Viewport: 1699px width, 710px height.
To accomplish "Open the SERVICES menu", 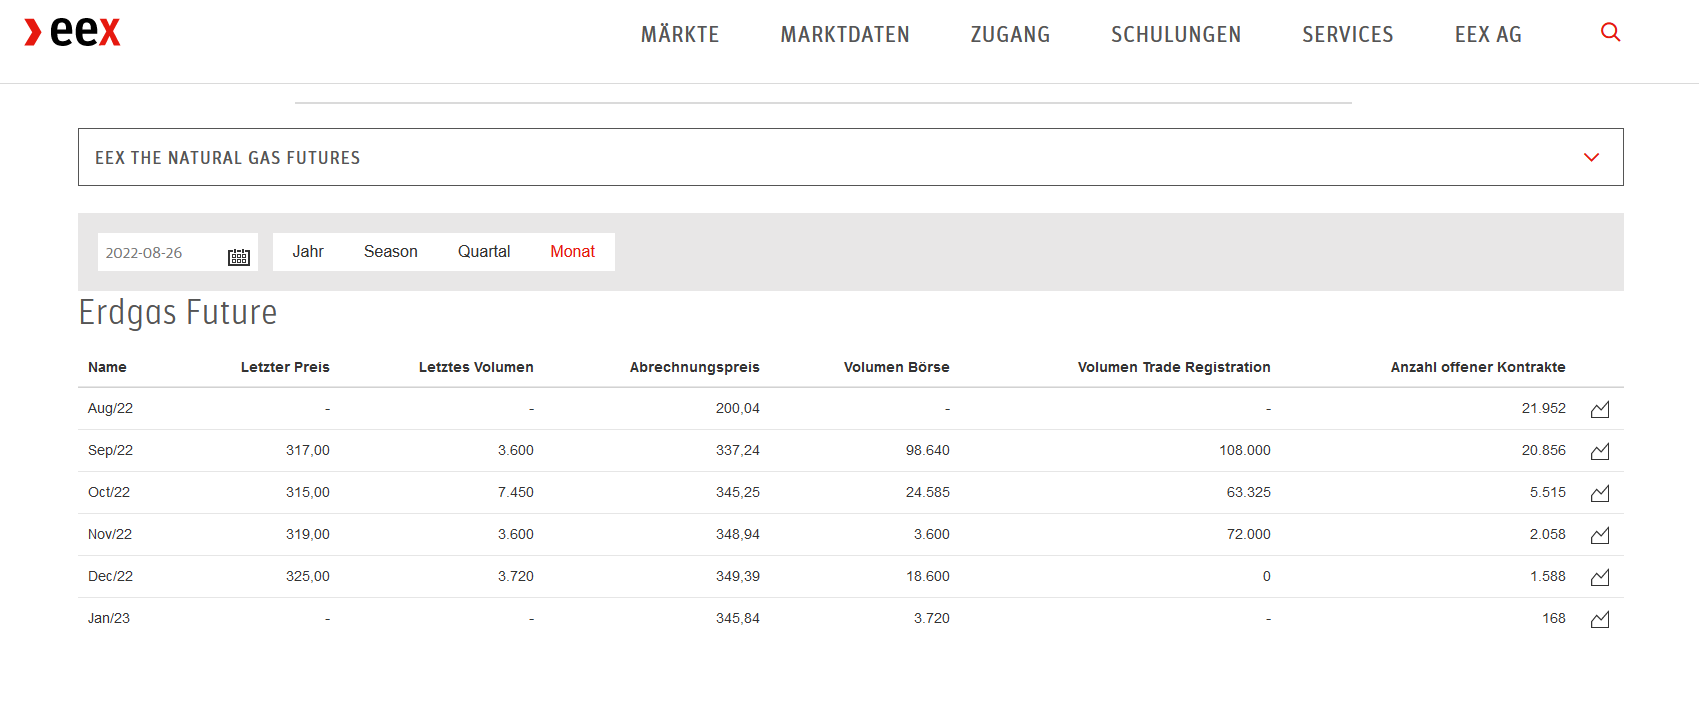I will [1347, 35].
